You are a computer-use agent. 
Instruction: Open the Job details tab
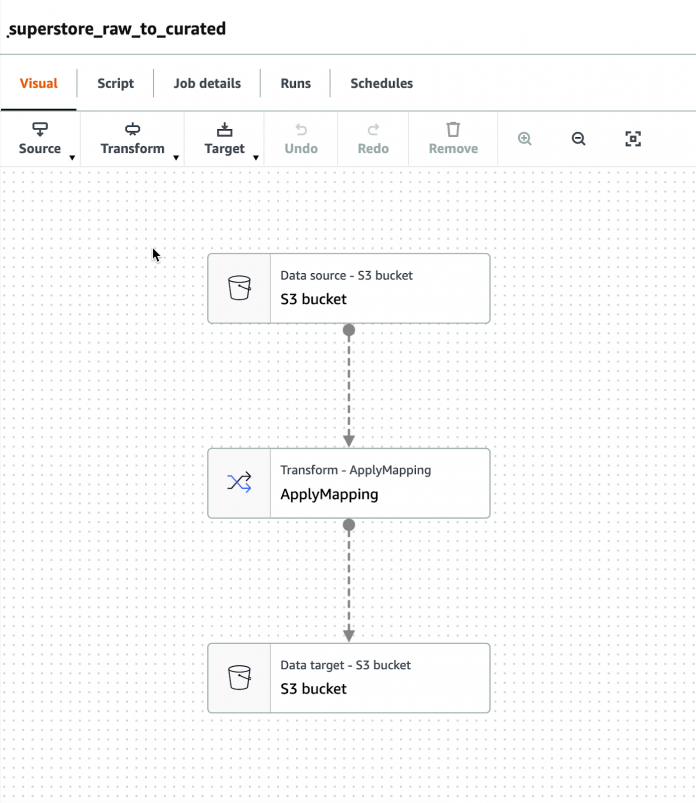(207, 83)
